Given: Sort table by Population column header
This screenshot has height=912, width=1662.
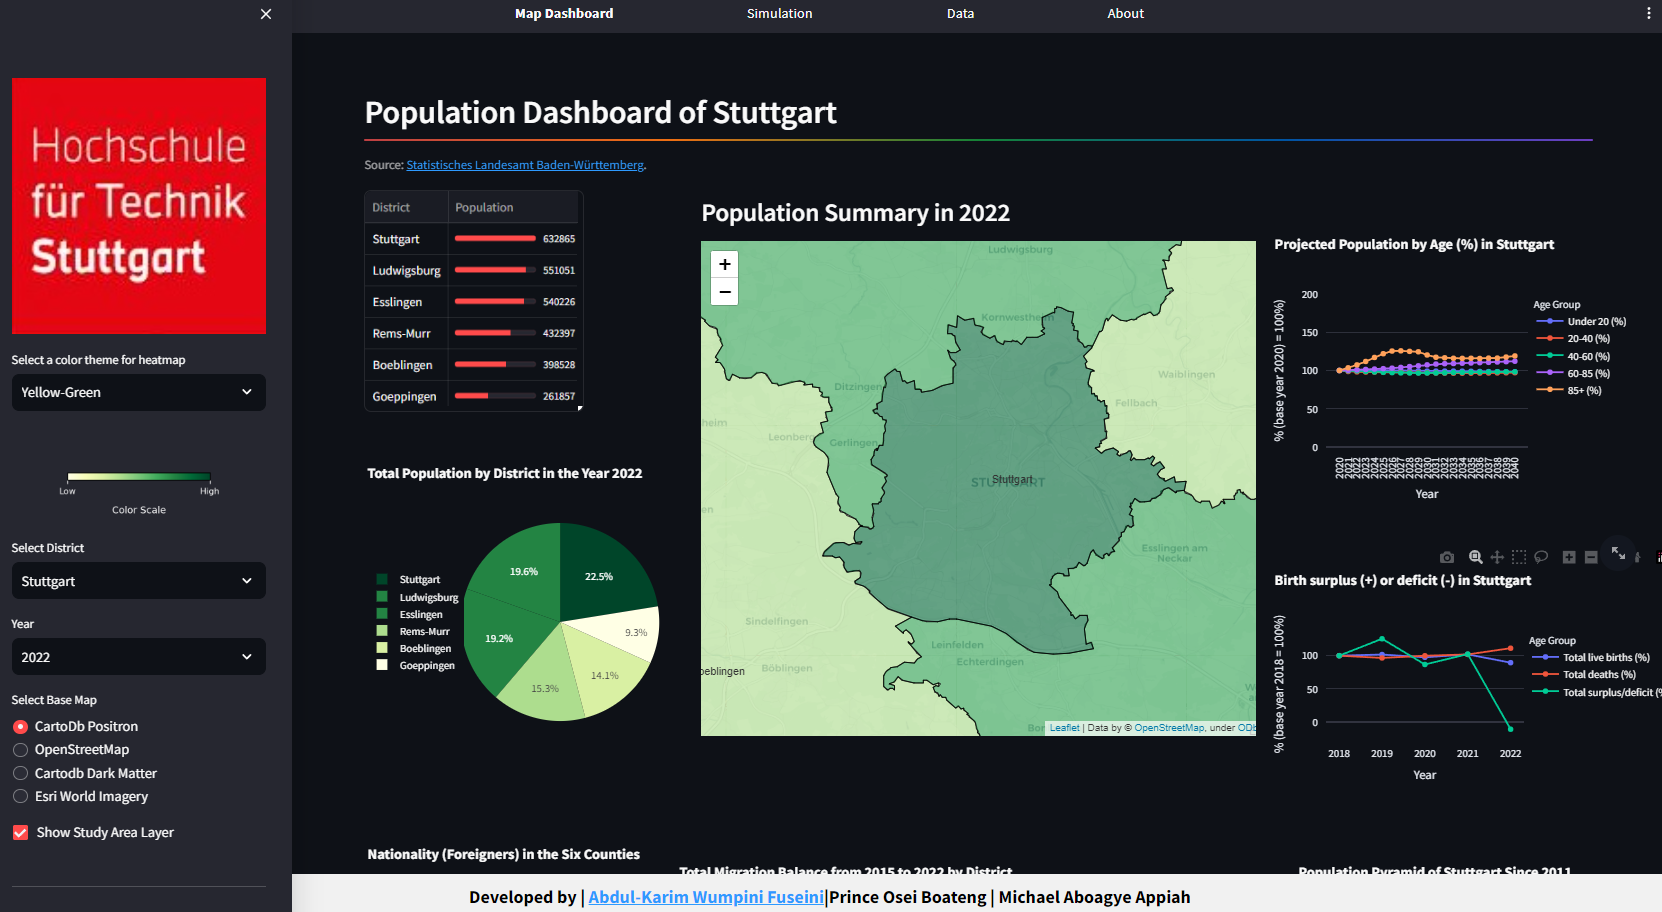Looking at the screenshot, I should (513, 207).
